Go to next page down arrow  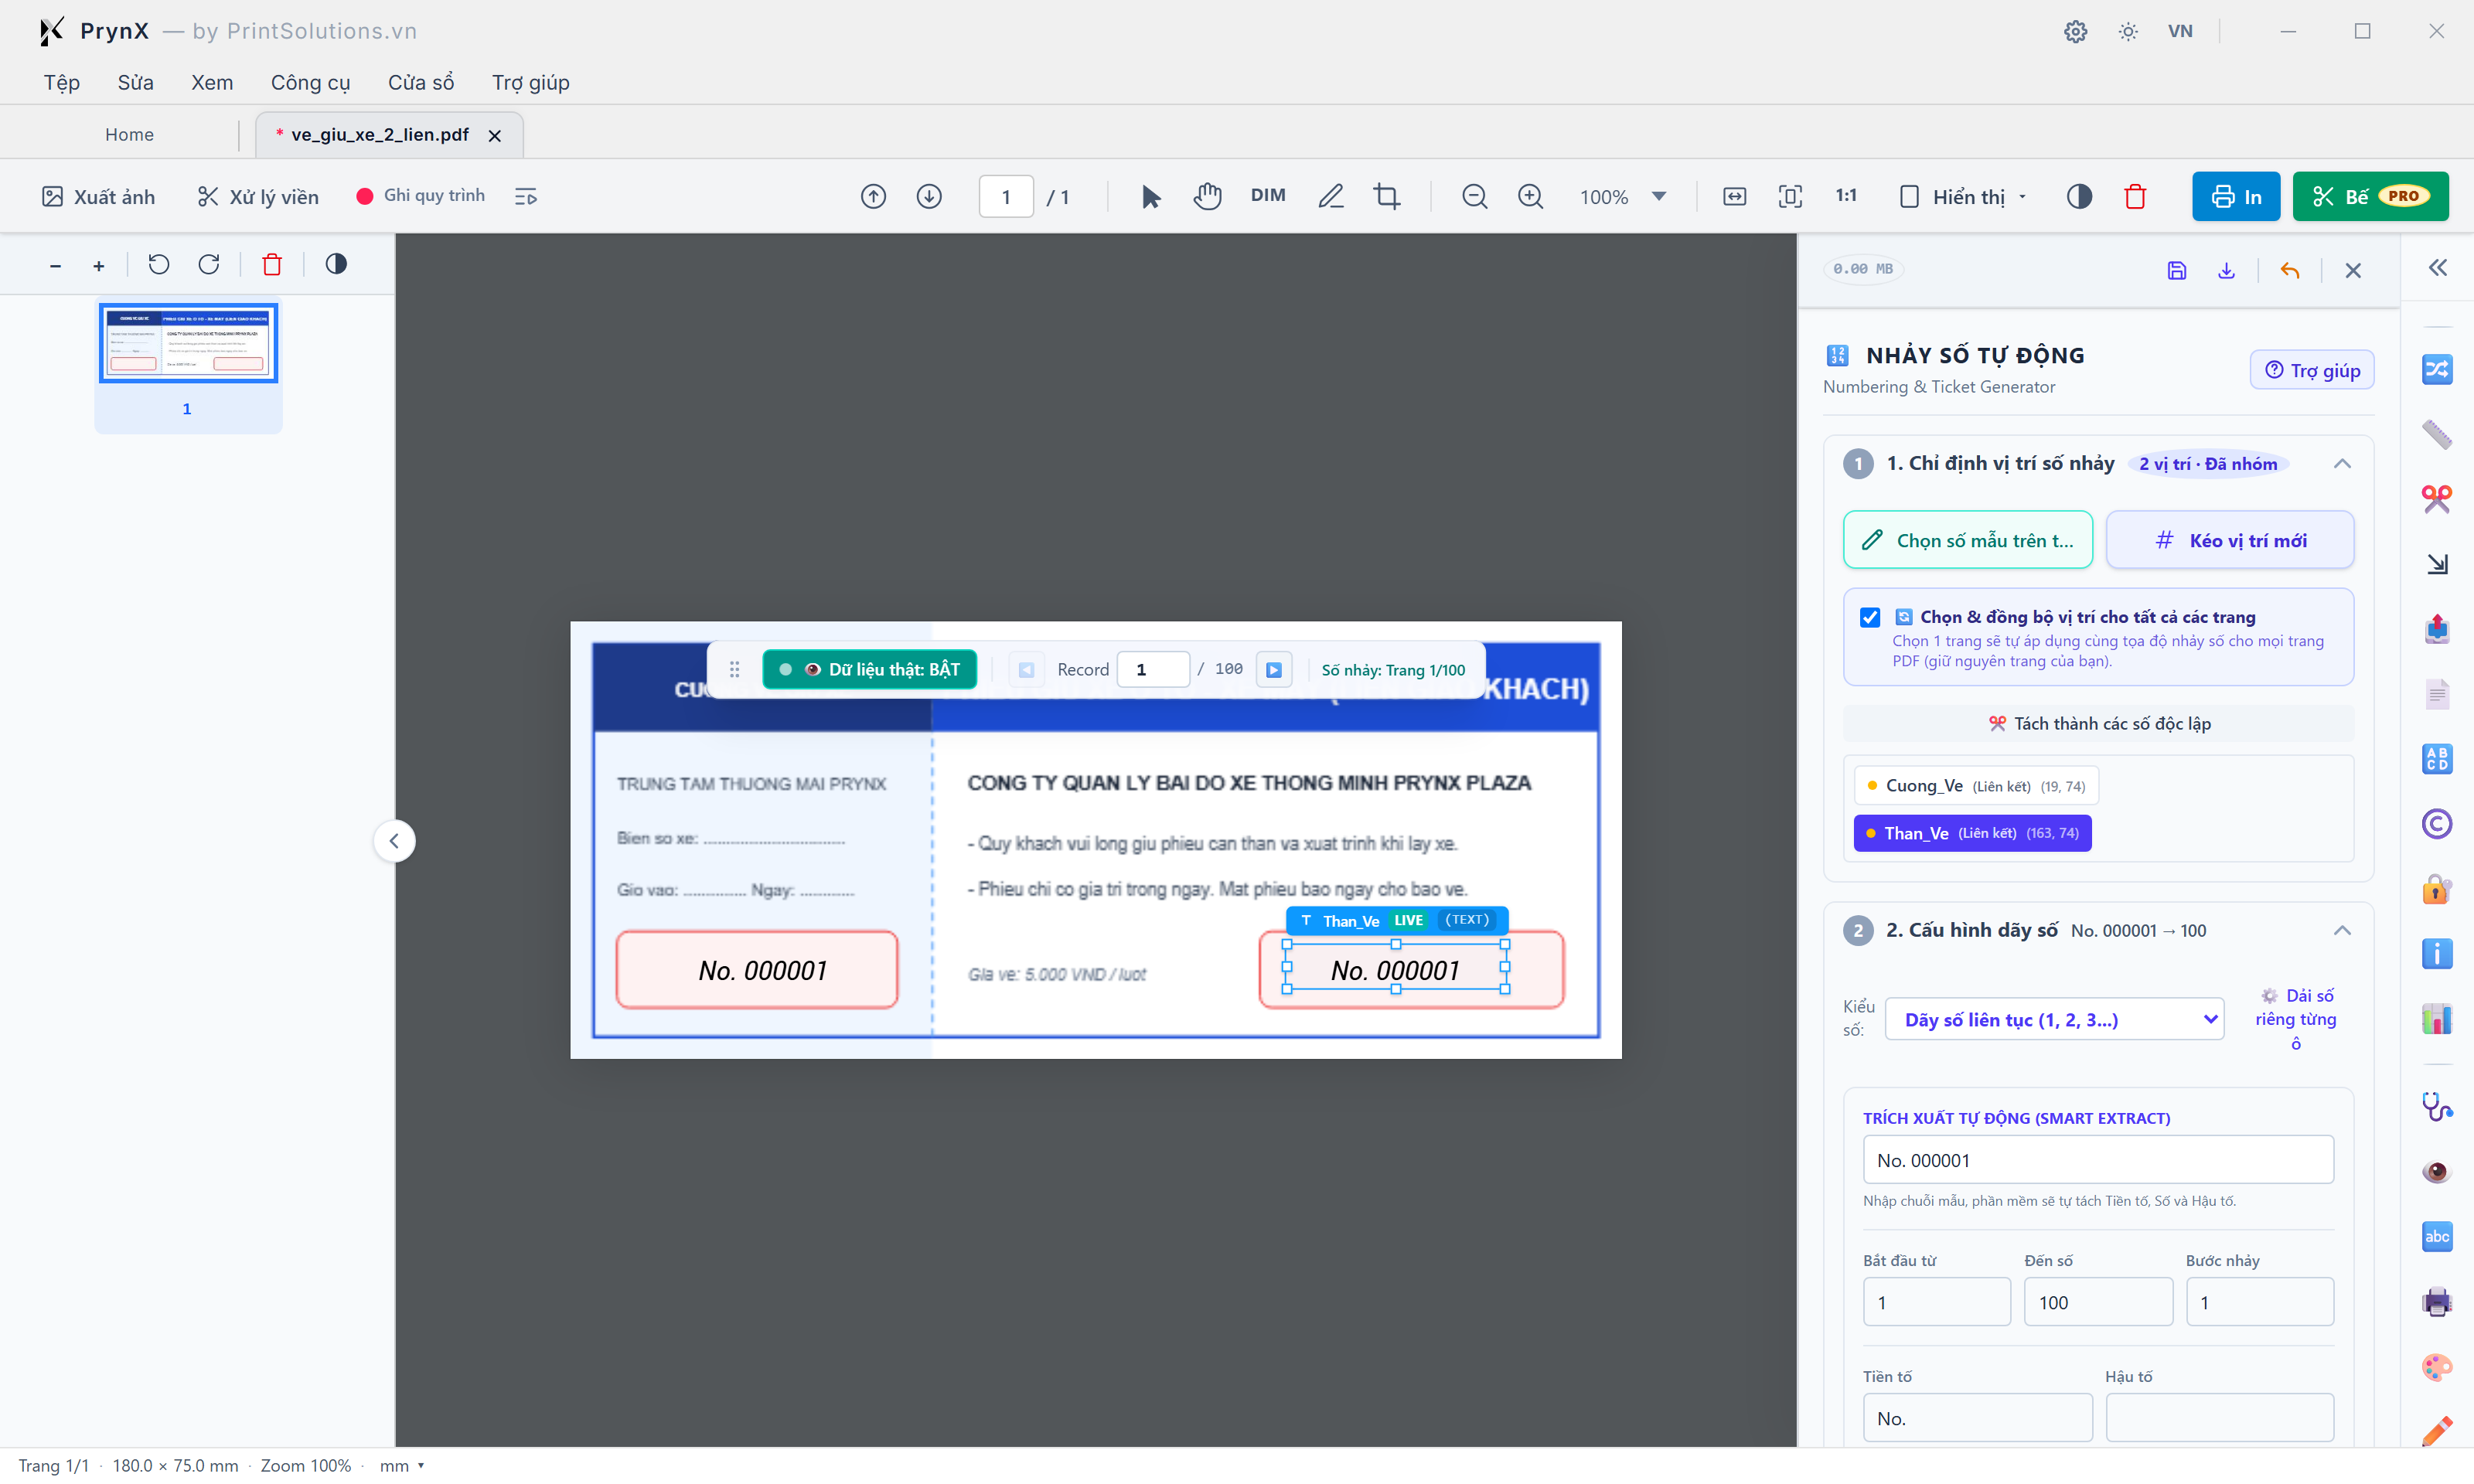click(929, 197)
